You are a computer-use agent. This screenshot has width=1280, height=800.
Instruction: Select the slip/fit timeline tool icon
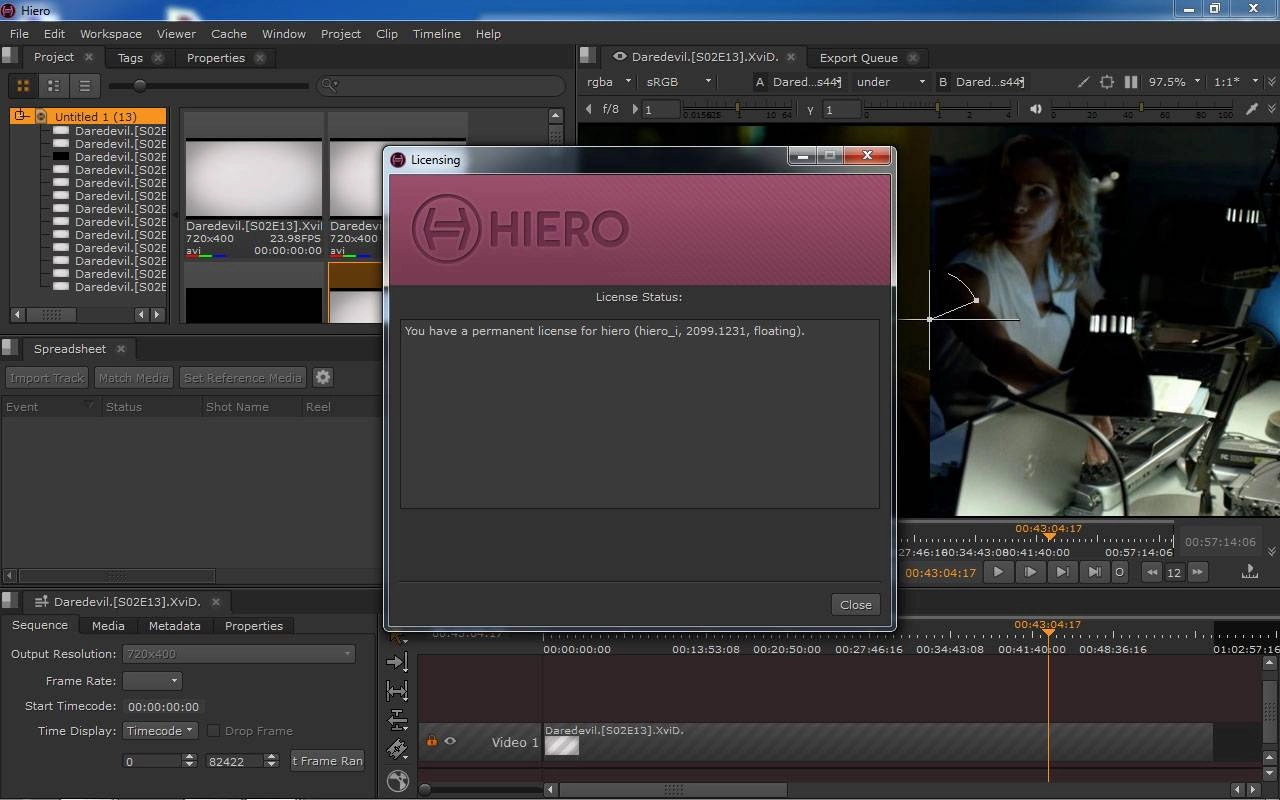click(397, 691)
